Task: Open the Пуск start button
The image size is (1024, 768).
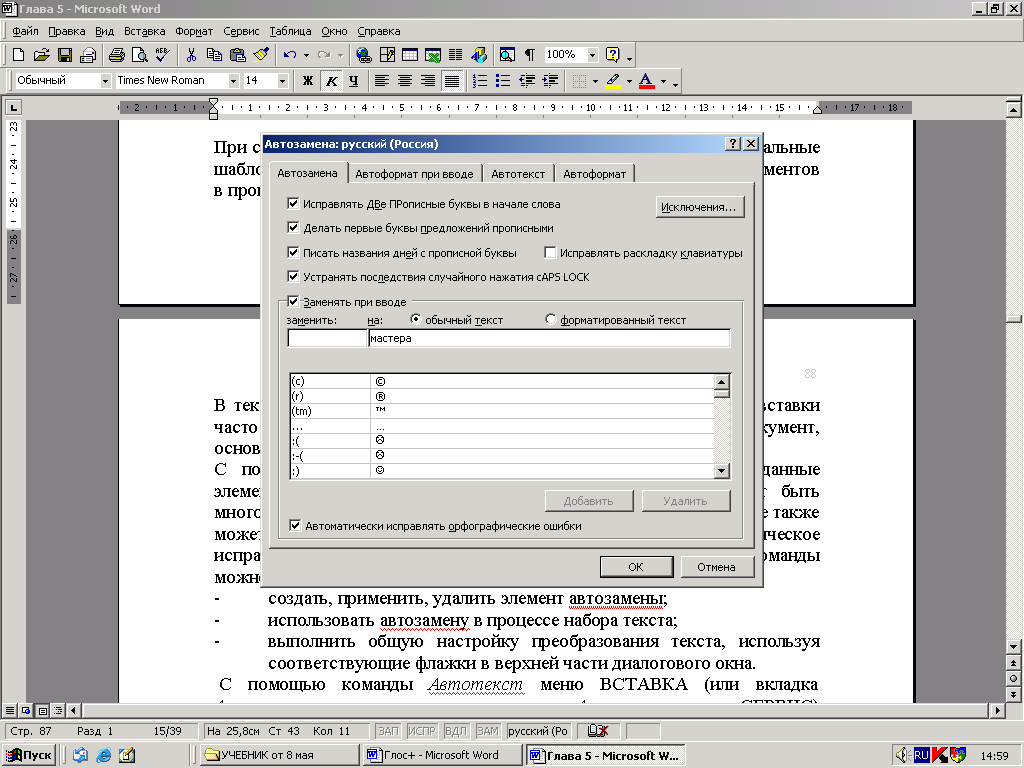Action: click(x=29, y=755)
